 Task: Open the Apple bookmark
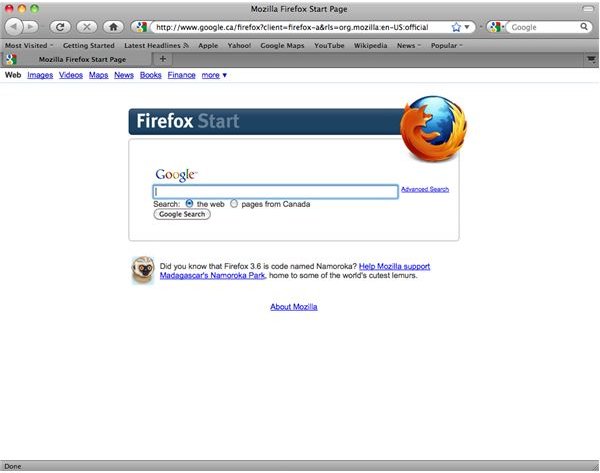tap(208, 45)
